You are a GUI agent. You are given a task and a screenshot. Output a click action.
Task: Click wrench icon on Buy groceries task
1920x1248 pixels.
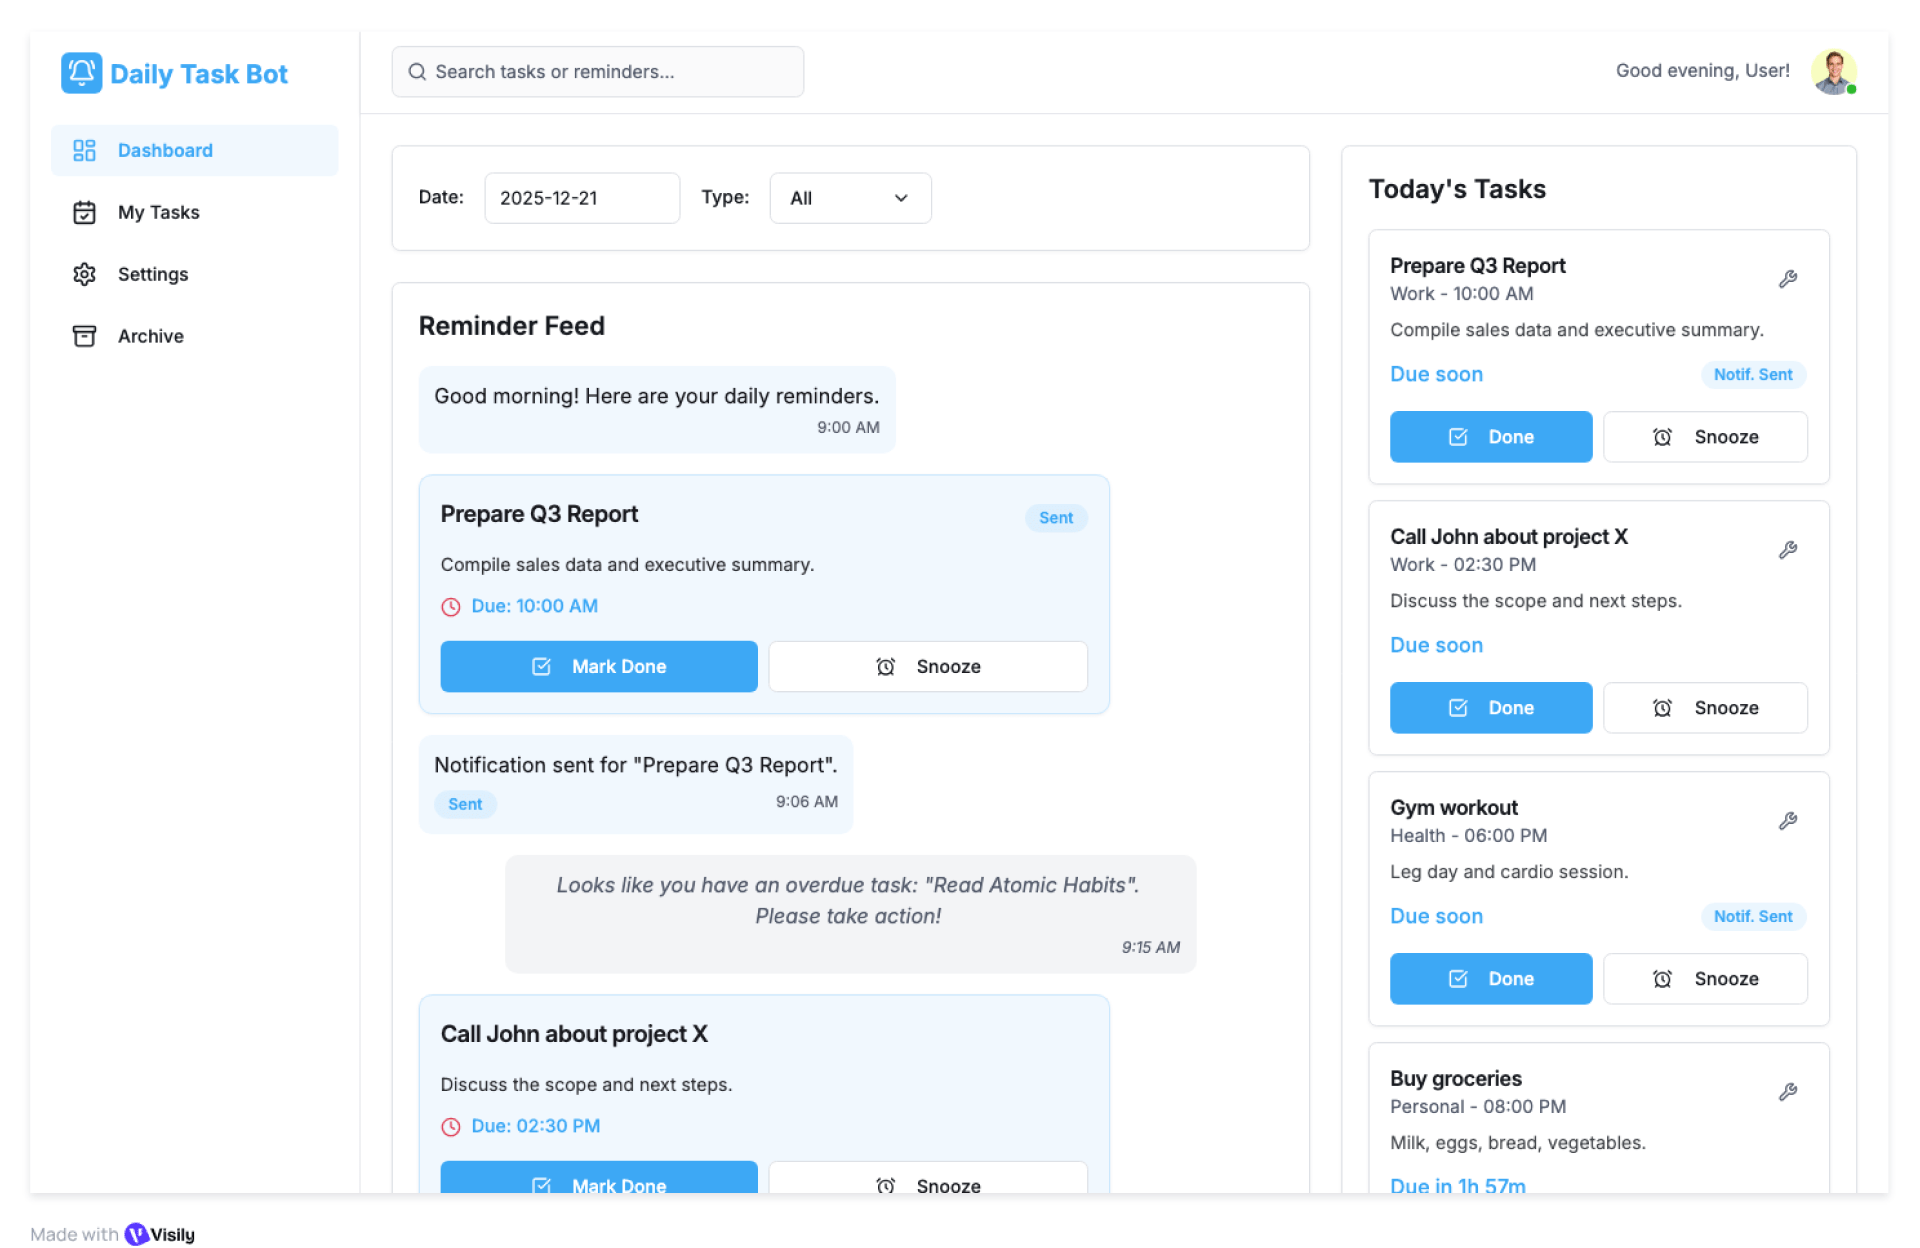1787,1092
